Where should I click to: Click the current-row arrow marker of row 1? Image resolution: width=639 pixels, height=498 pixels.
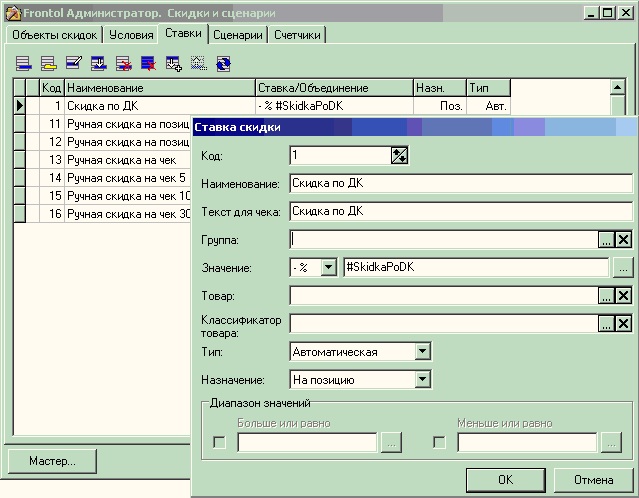tap(20, 106)
